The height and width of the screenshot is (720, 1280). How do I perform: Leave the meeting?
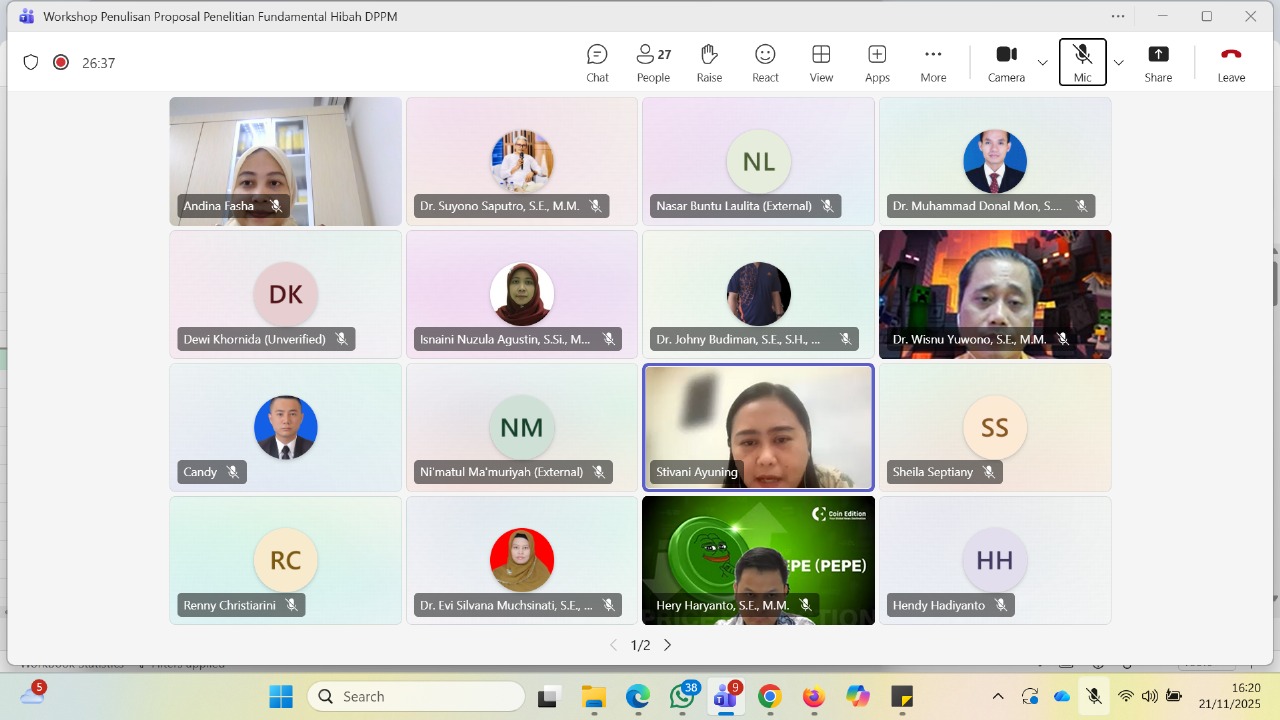(x=1231, y=62)
